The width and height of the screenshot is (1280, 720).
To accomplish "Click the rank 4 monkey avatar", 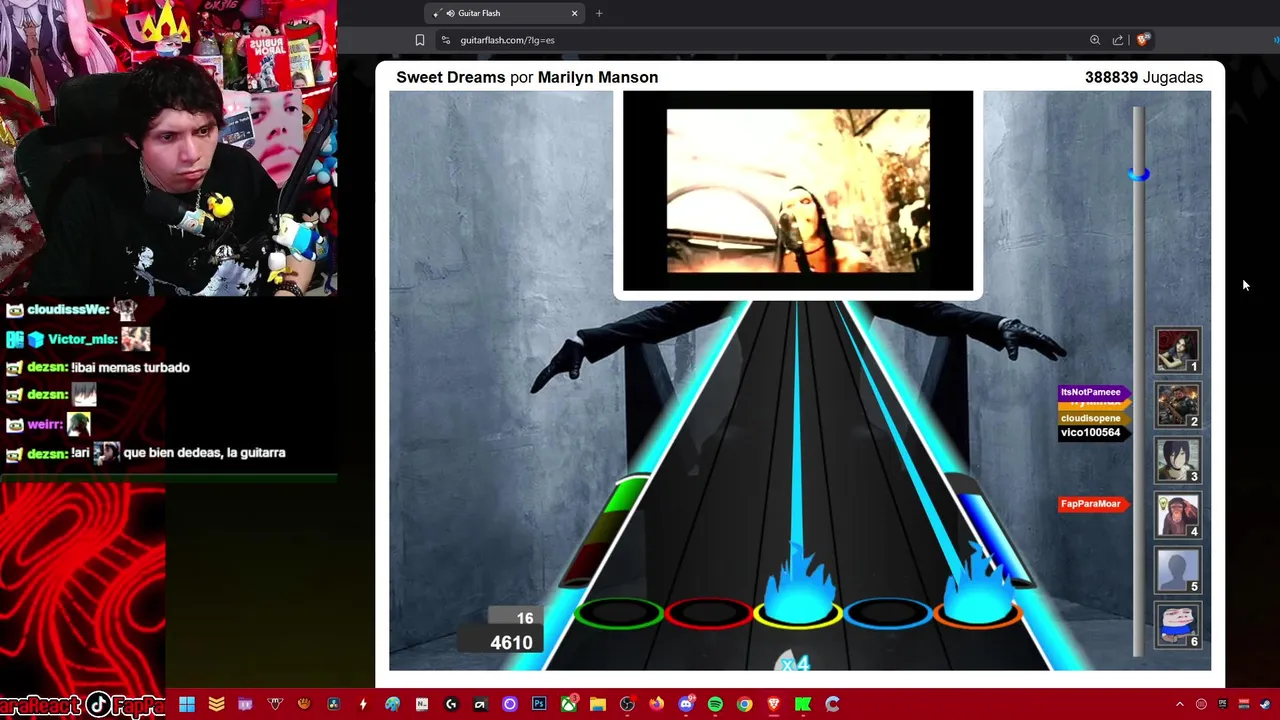I will click(1177, 515).
